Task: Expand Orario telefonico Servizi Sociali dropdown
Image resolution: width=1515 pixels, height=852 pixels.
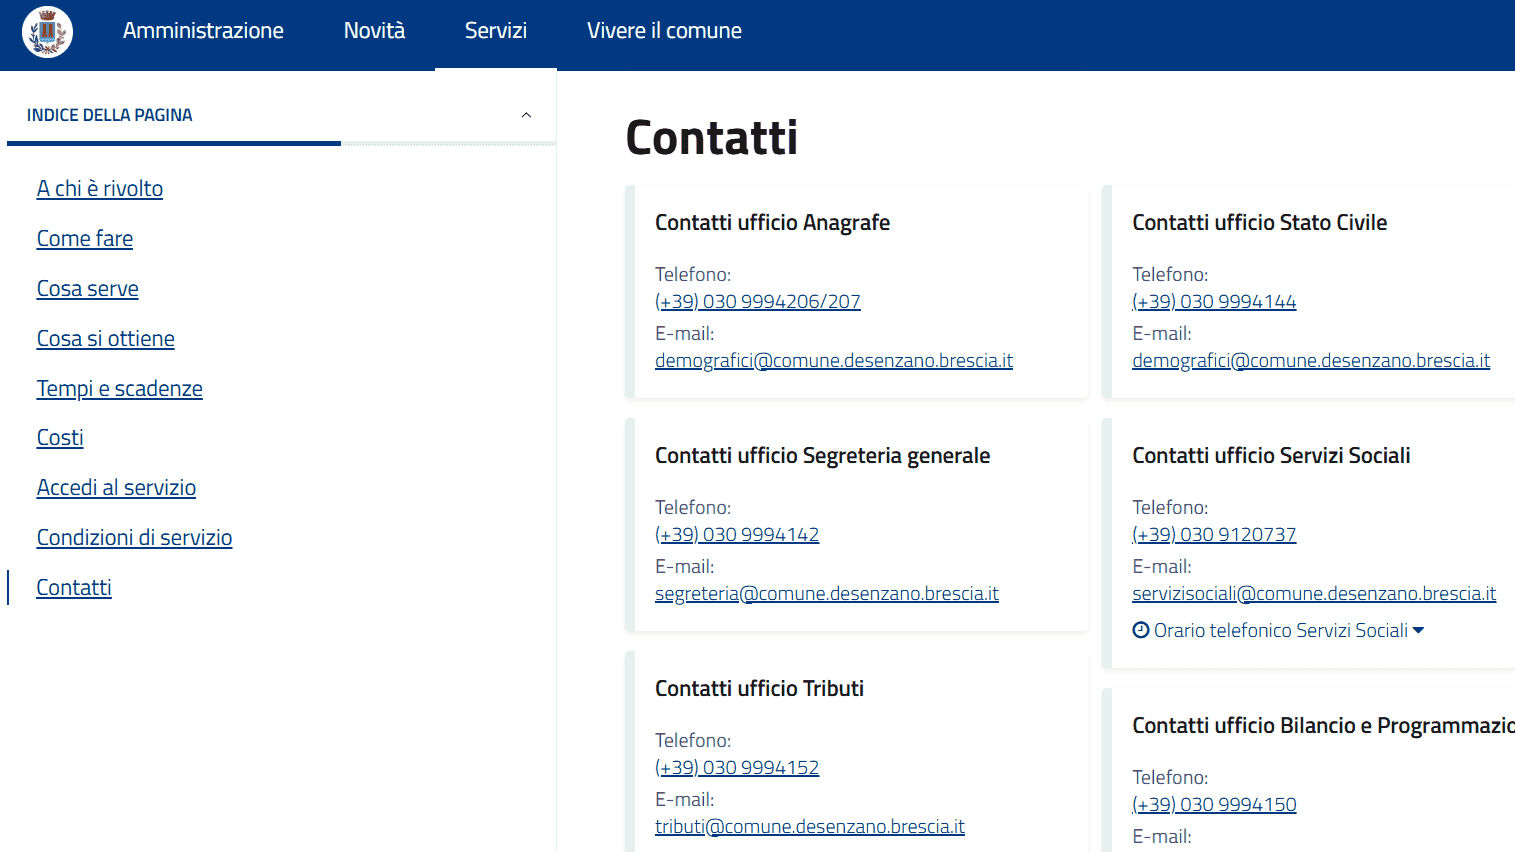Action: [1278, 630]
